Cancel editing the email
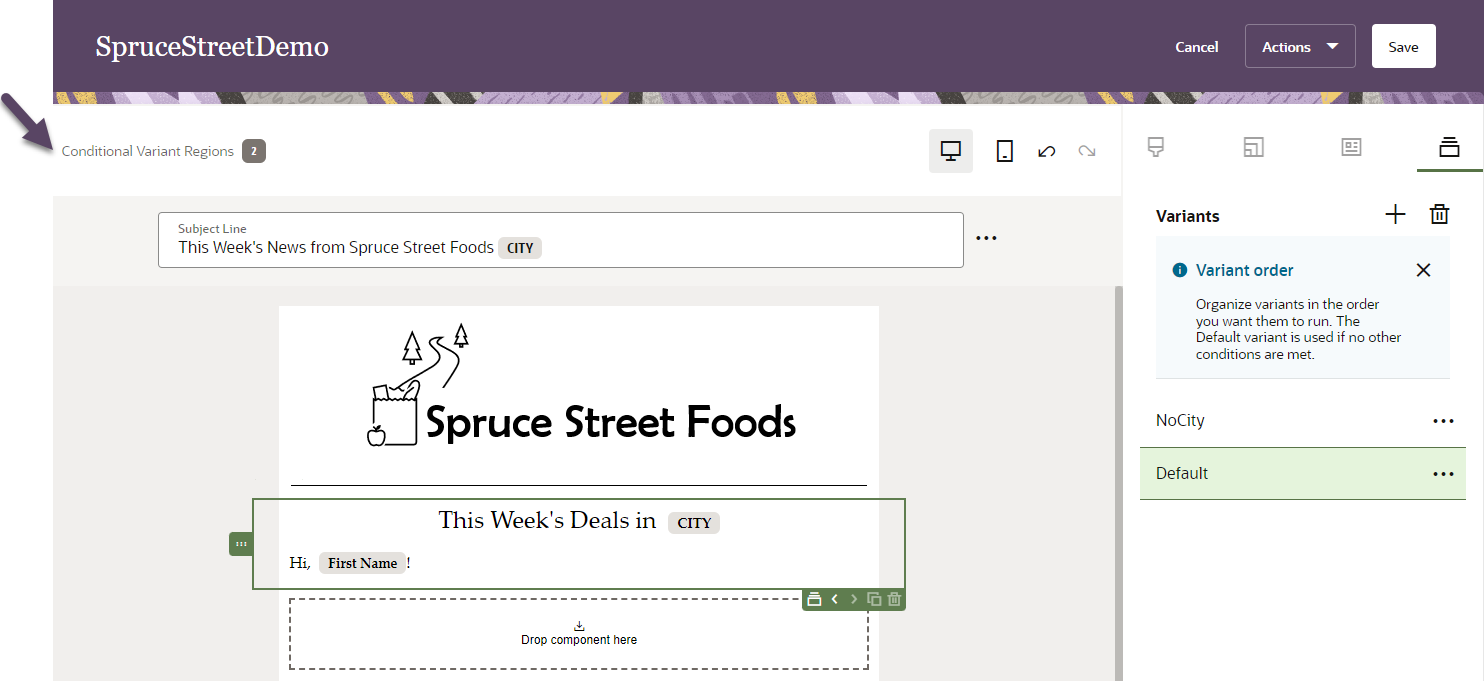Image resolution: width=1484 pixels, height=681 pixels. [1197, 47]
